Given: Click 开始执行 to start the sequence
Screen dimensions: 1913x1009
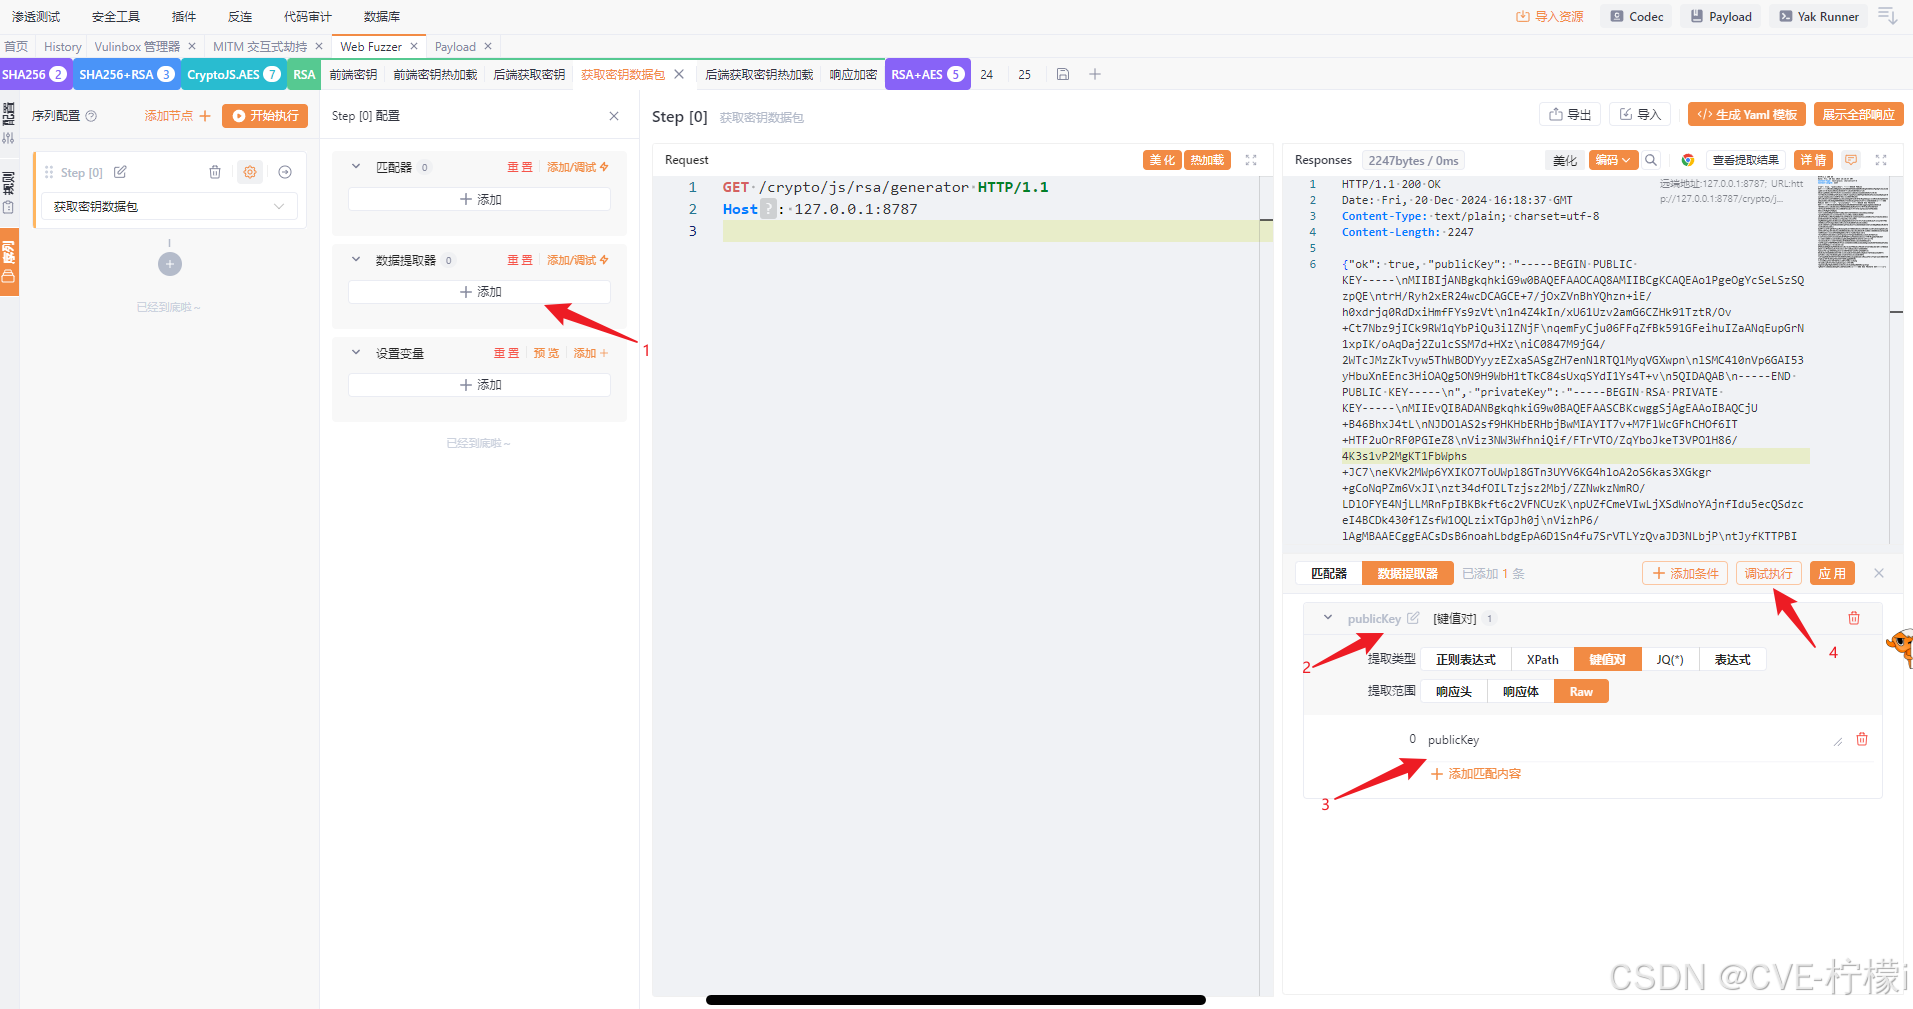Looking at the screenshot, I should 265,116.
